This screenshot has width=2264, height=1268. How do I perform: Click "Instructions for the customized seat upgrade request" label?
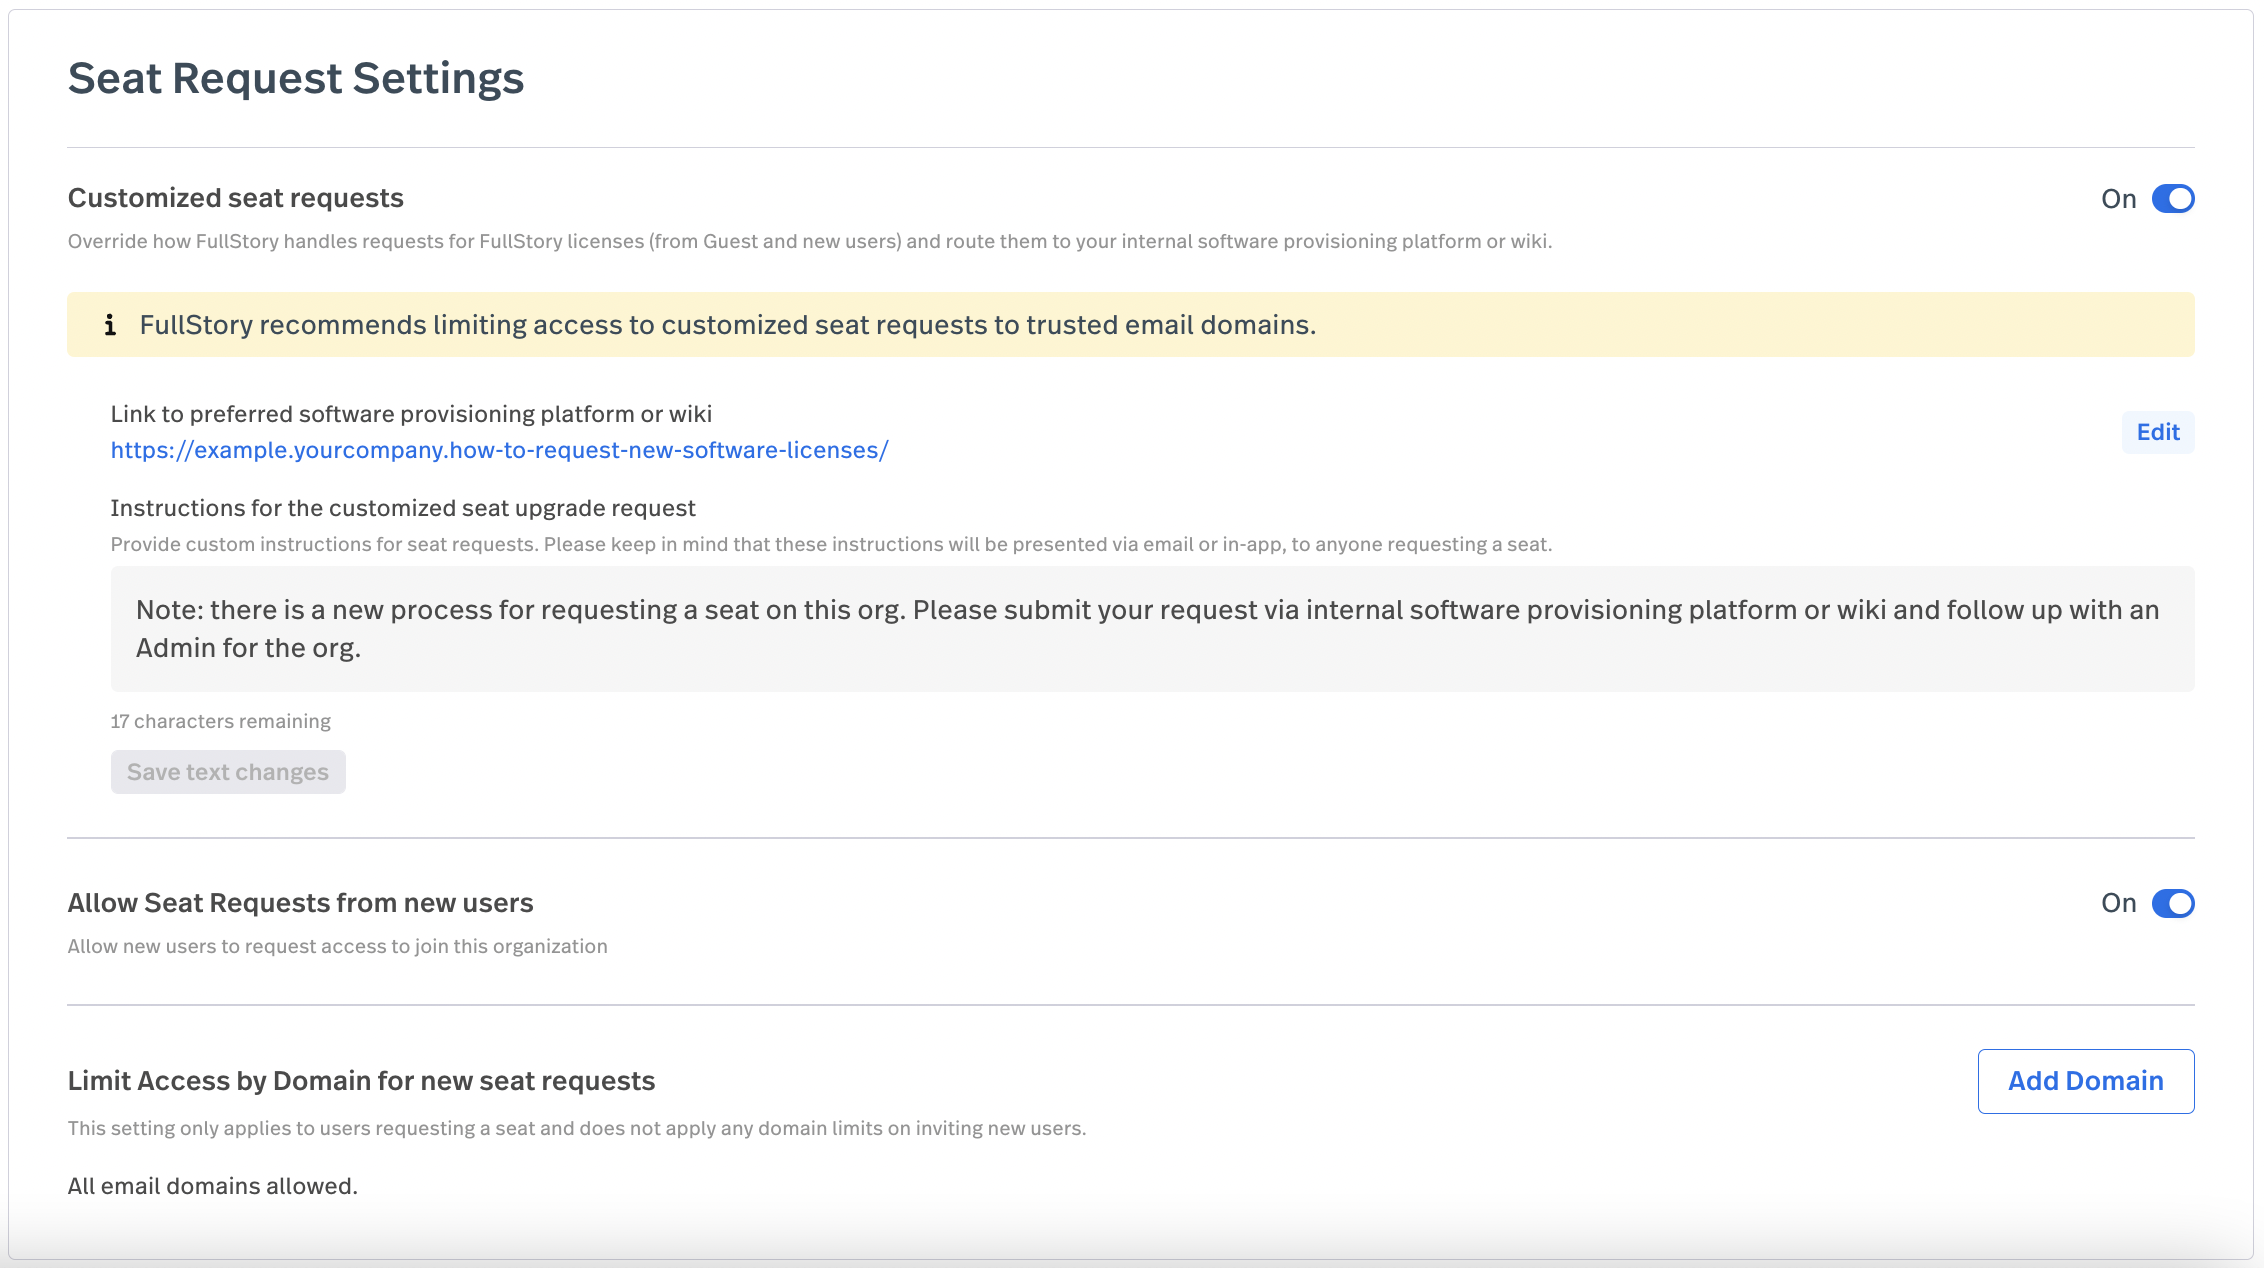(x=403, y=508)
